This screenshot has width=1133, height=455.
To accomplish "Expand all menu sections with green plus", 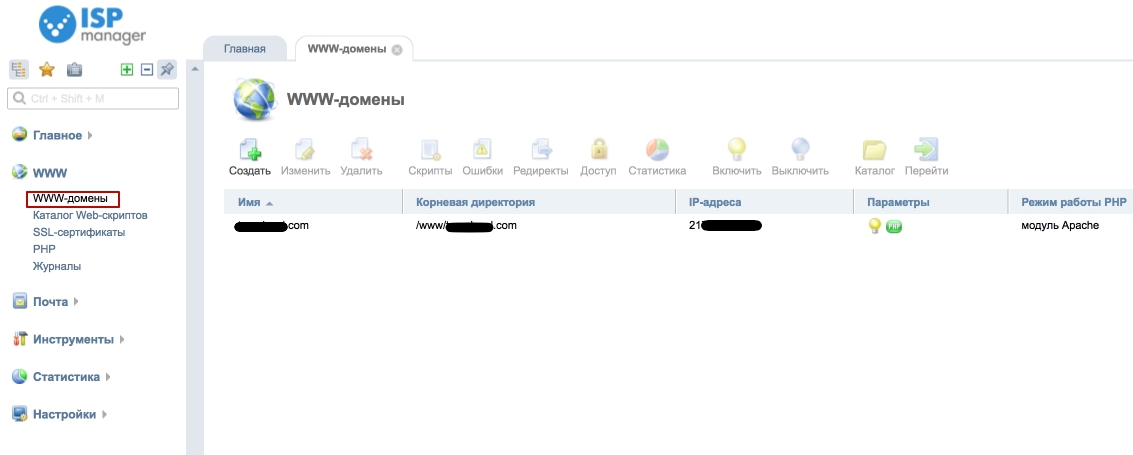I will [x=127, y=70].
